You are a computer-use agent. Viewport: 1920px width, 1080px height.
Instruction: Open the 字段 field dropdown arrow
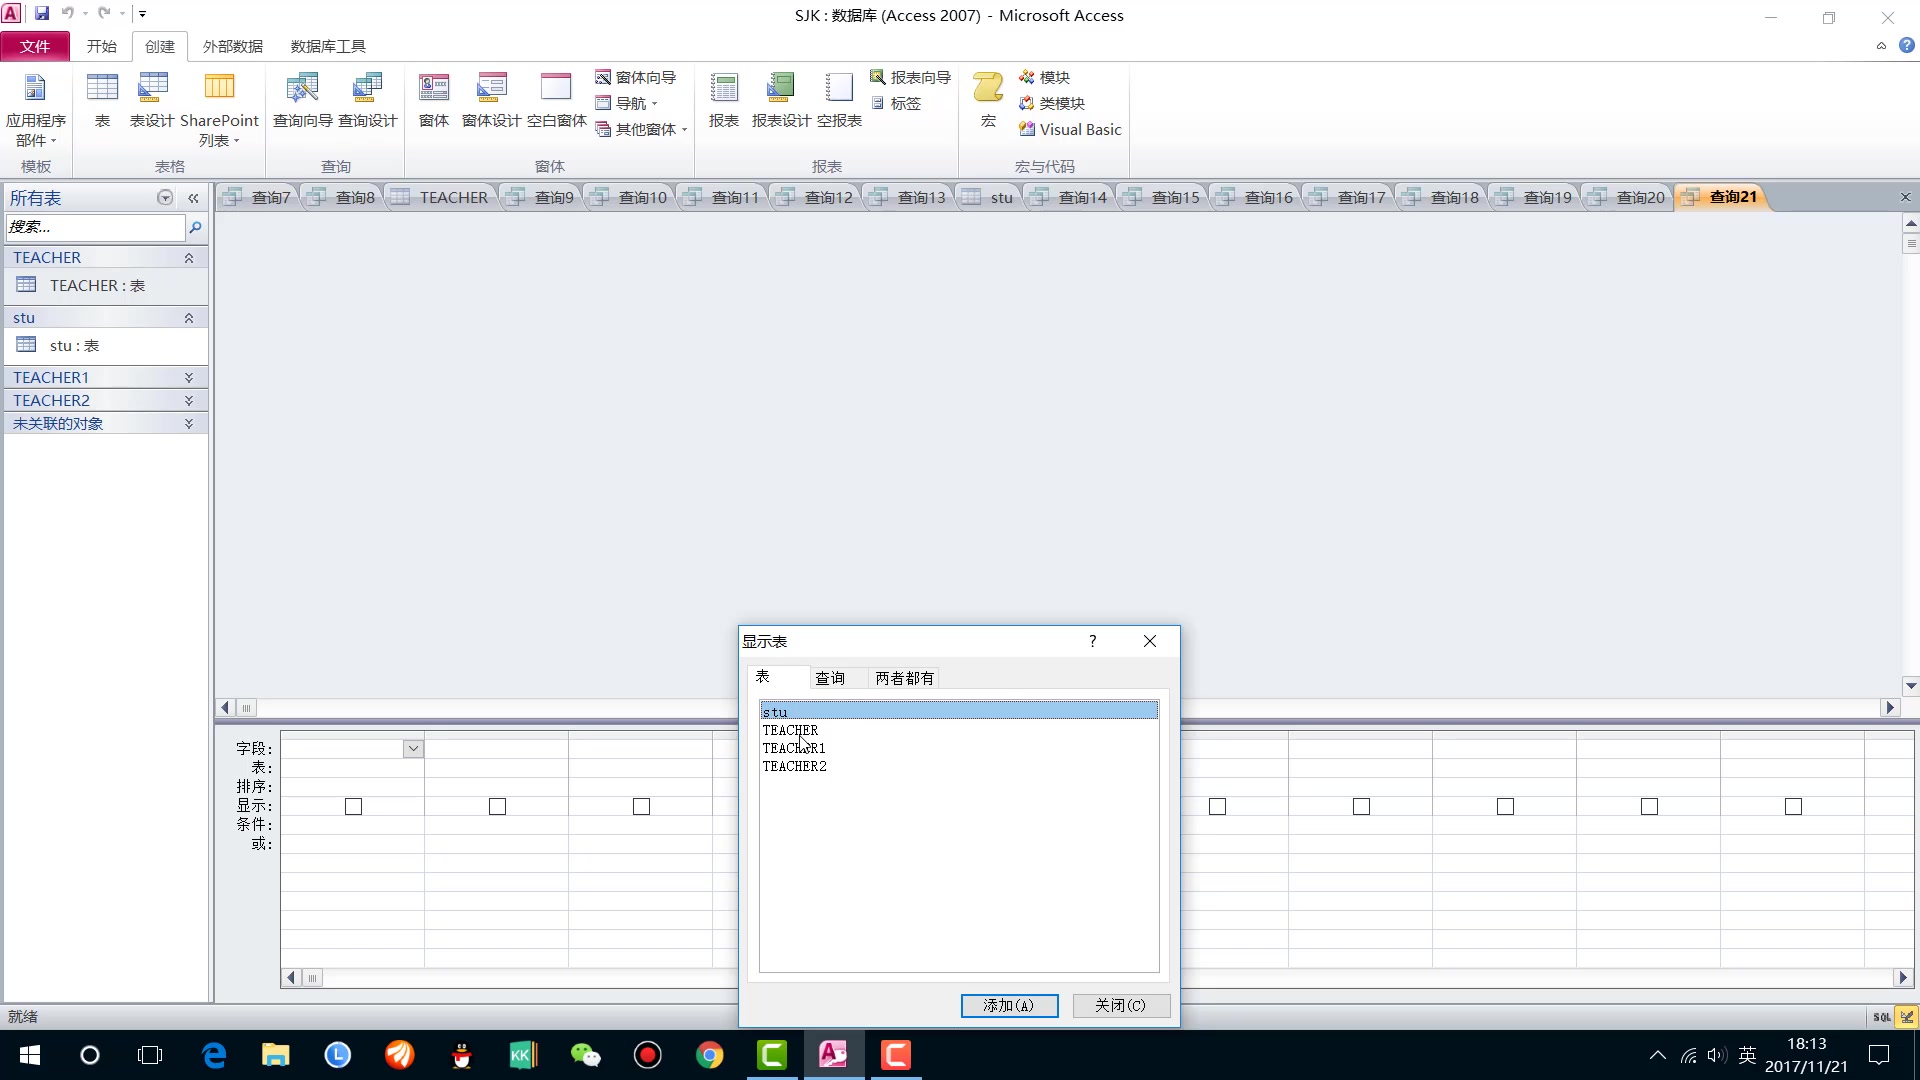413,749
